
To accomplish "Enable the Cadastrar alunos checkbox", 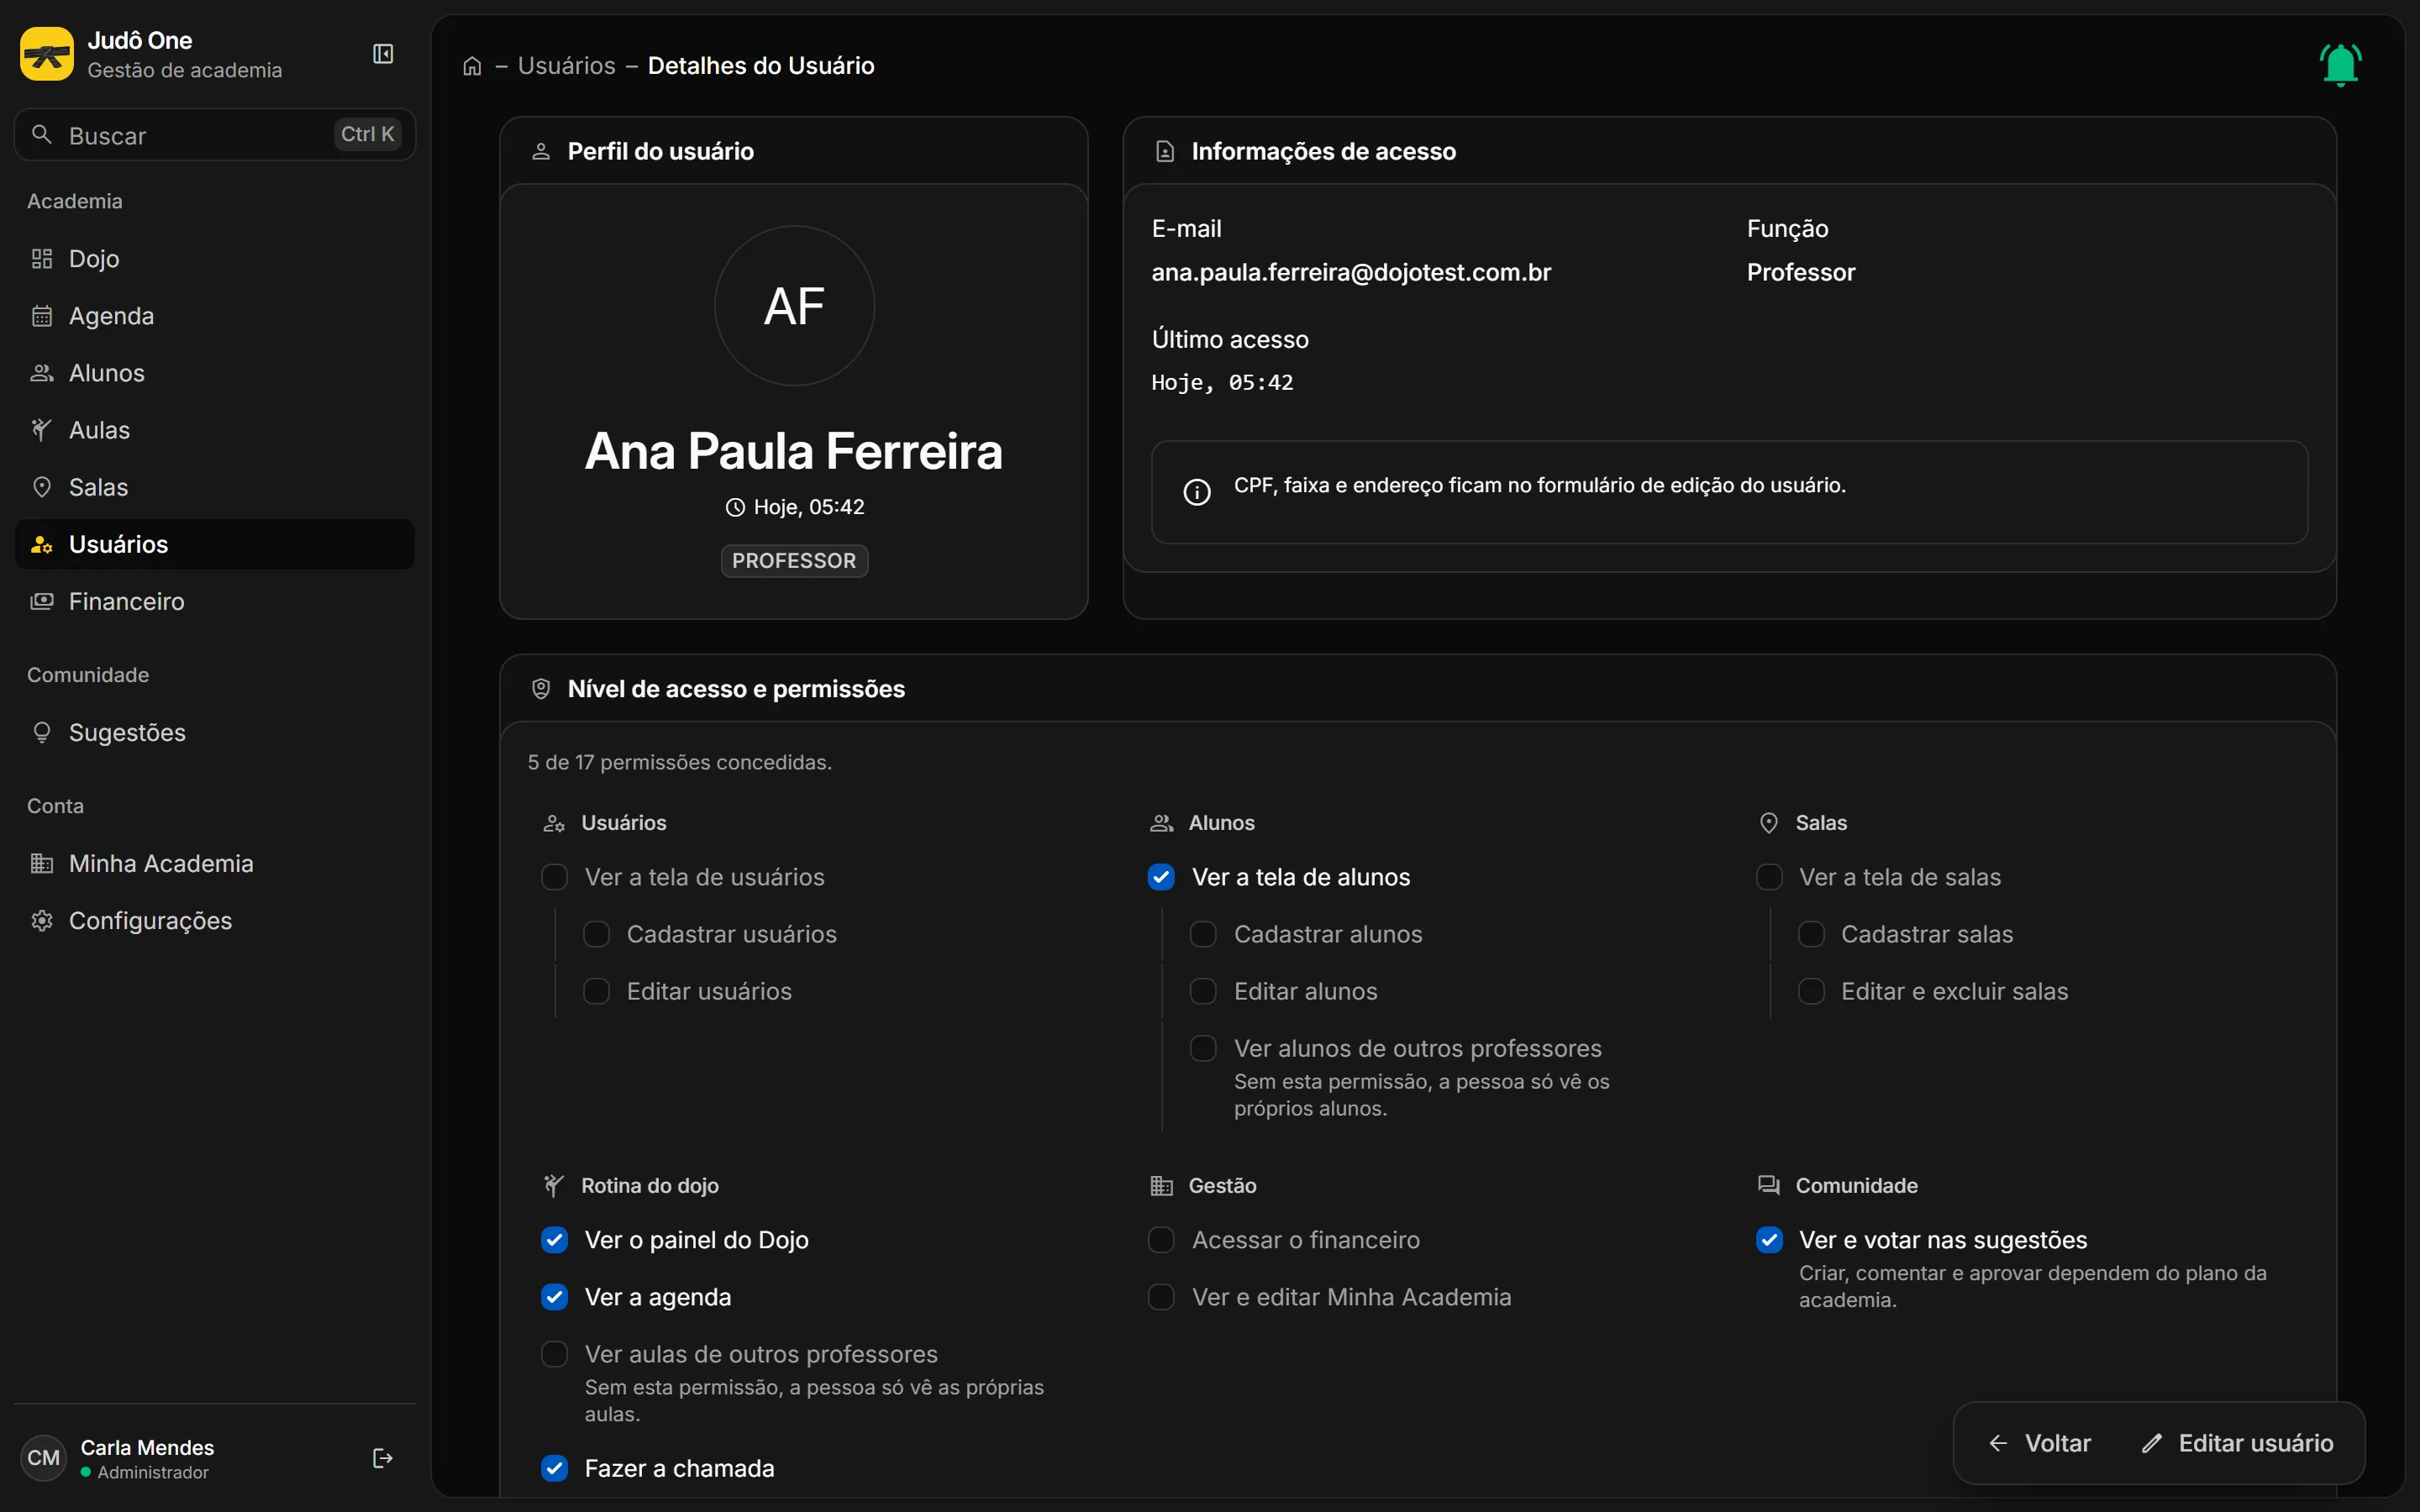I will pyautogui.click(x=1203, y=934).
